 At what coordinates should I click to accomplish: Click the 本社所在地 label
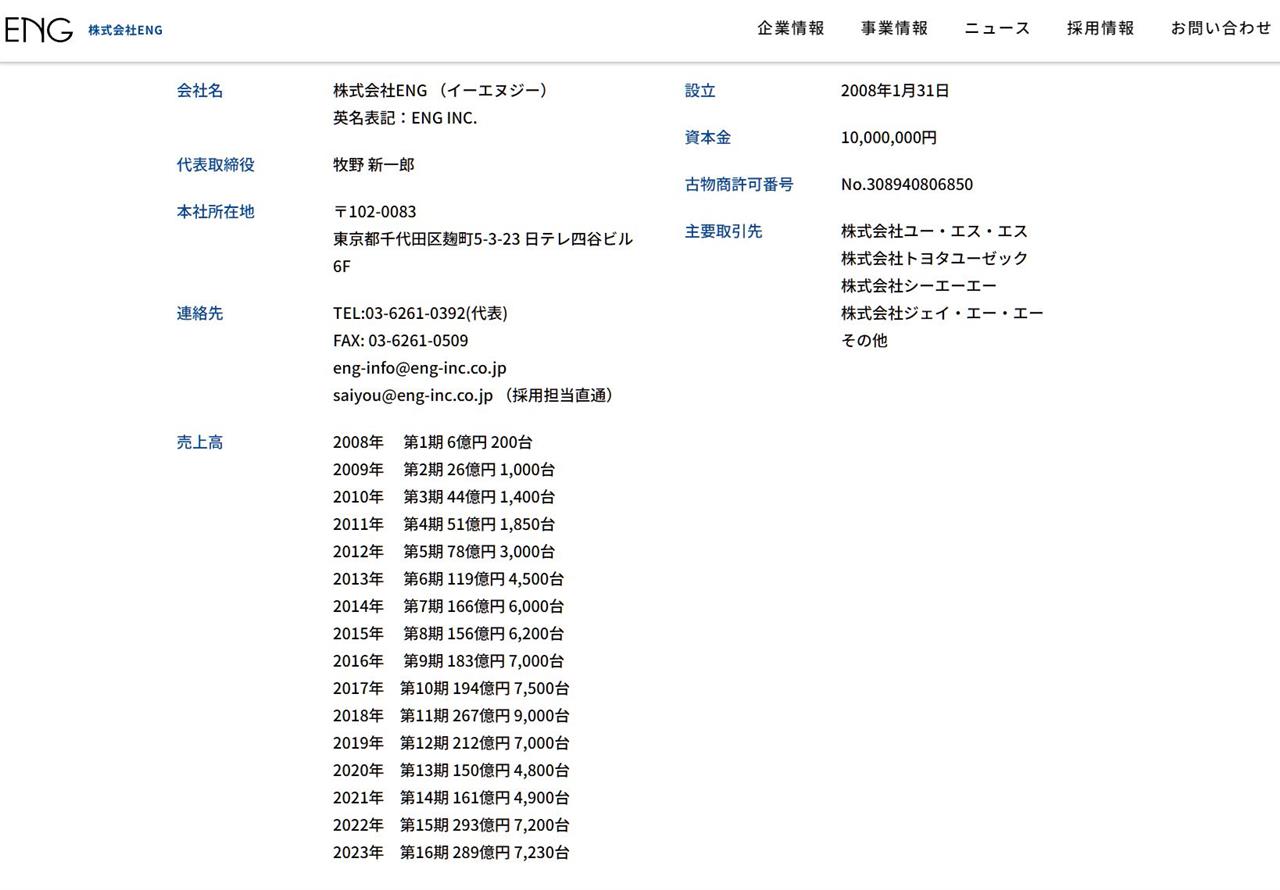215,211
